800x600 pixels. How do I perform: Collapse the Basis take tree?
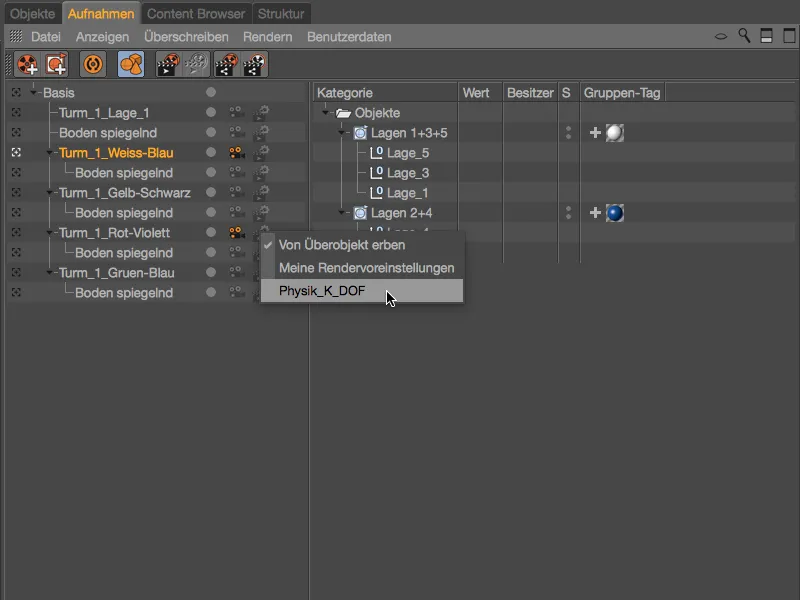tap(33, 92)
